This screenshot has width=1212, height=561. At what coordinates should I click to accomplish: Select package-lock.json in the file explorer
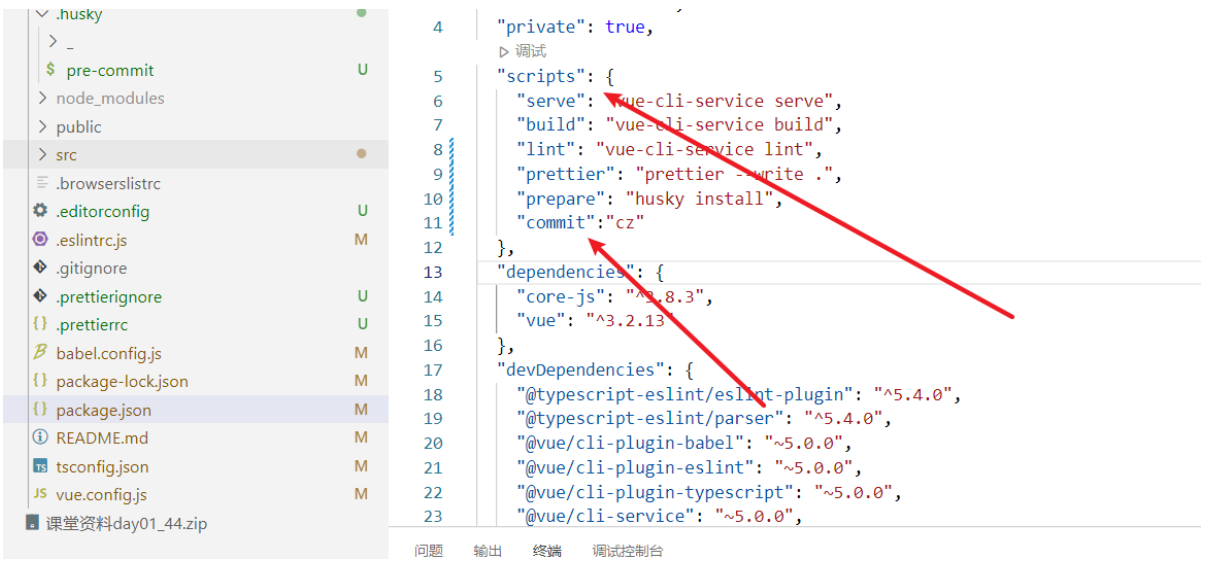(122, 382)
